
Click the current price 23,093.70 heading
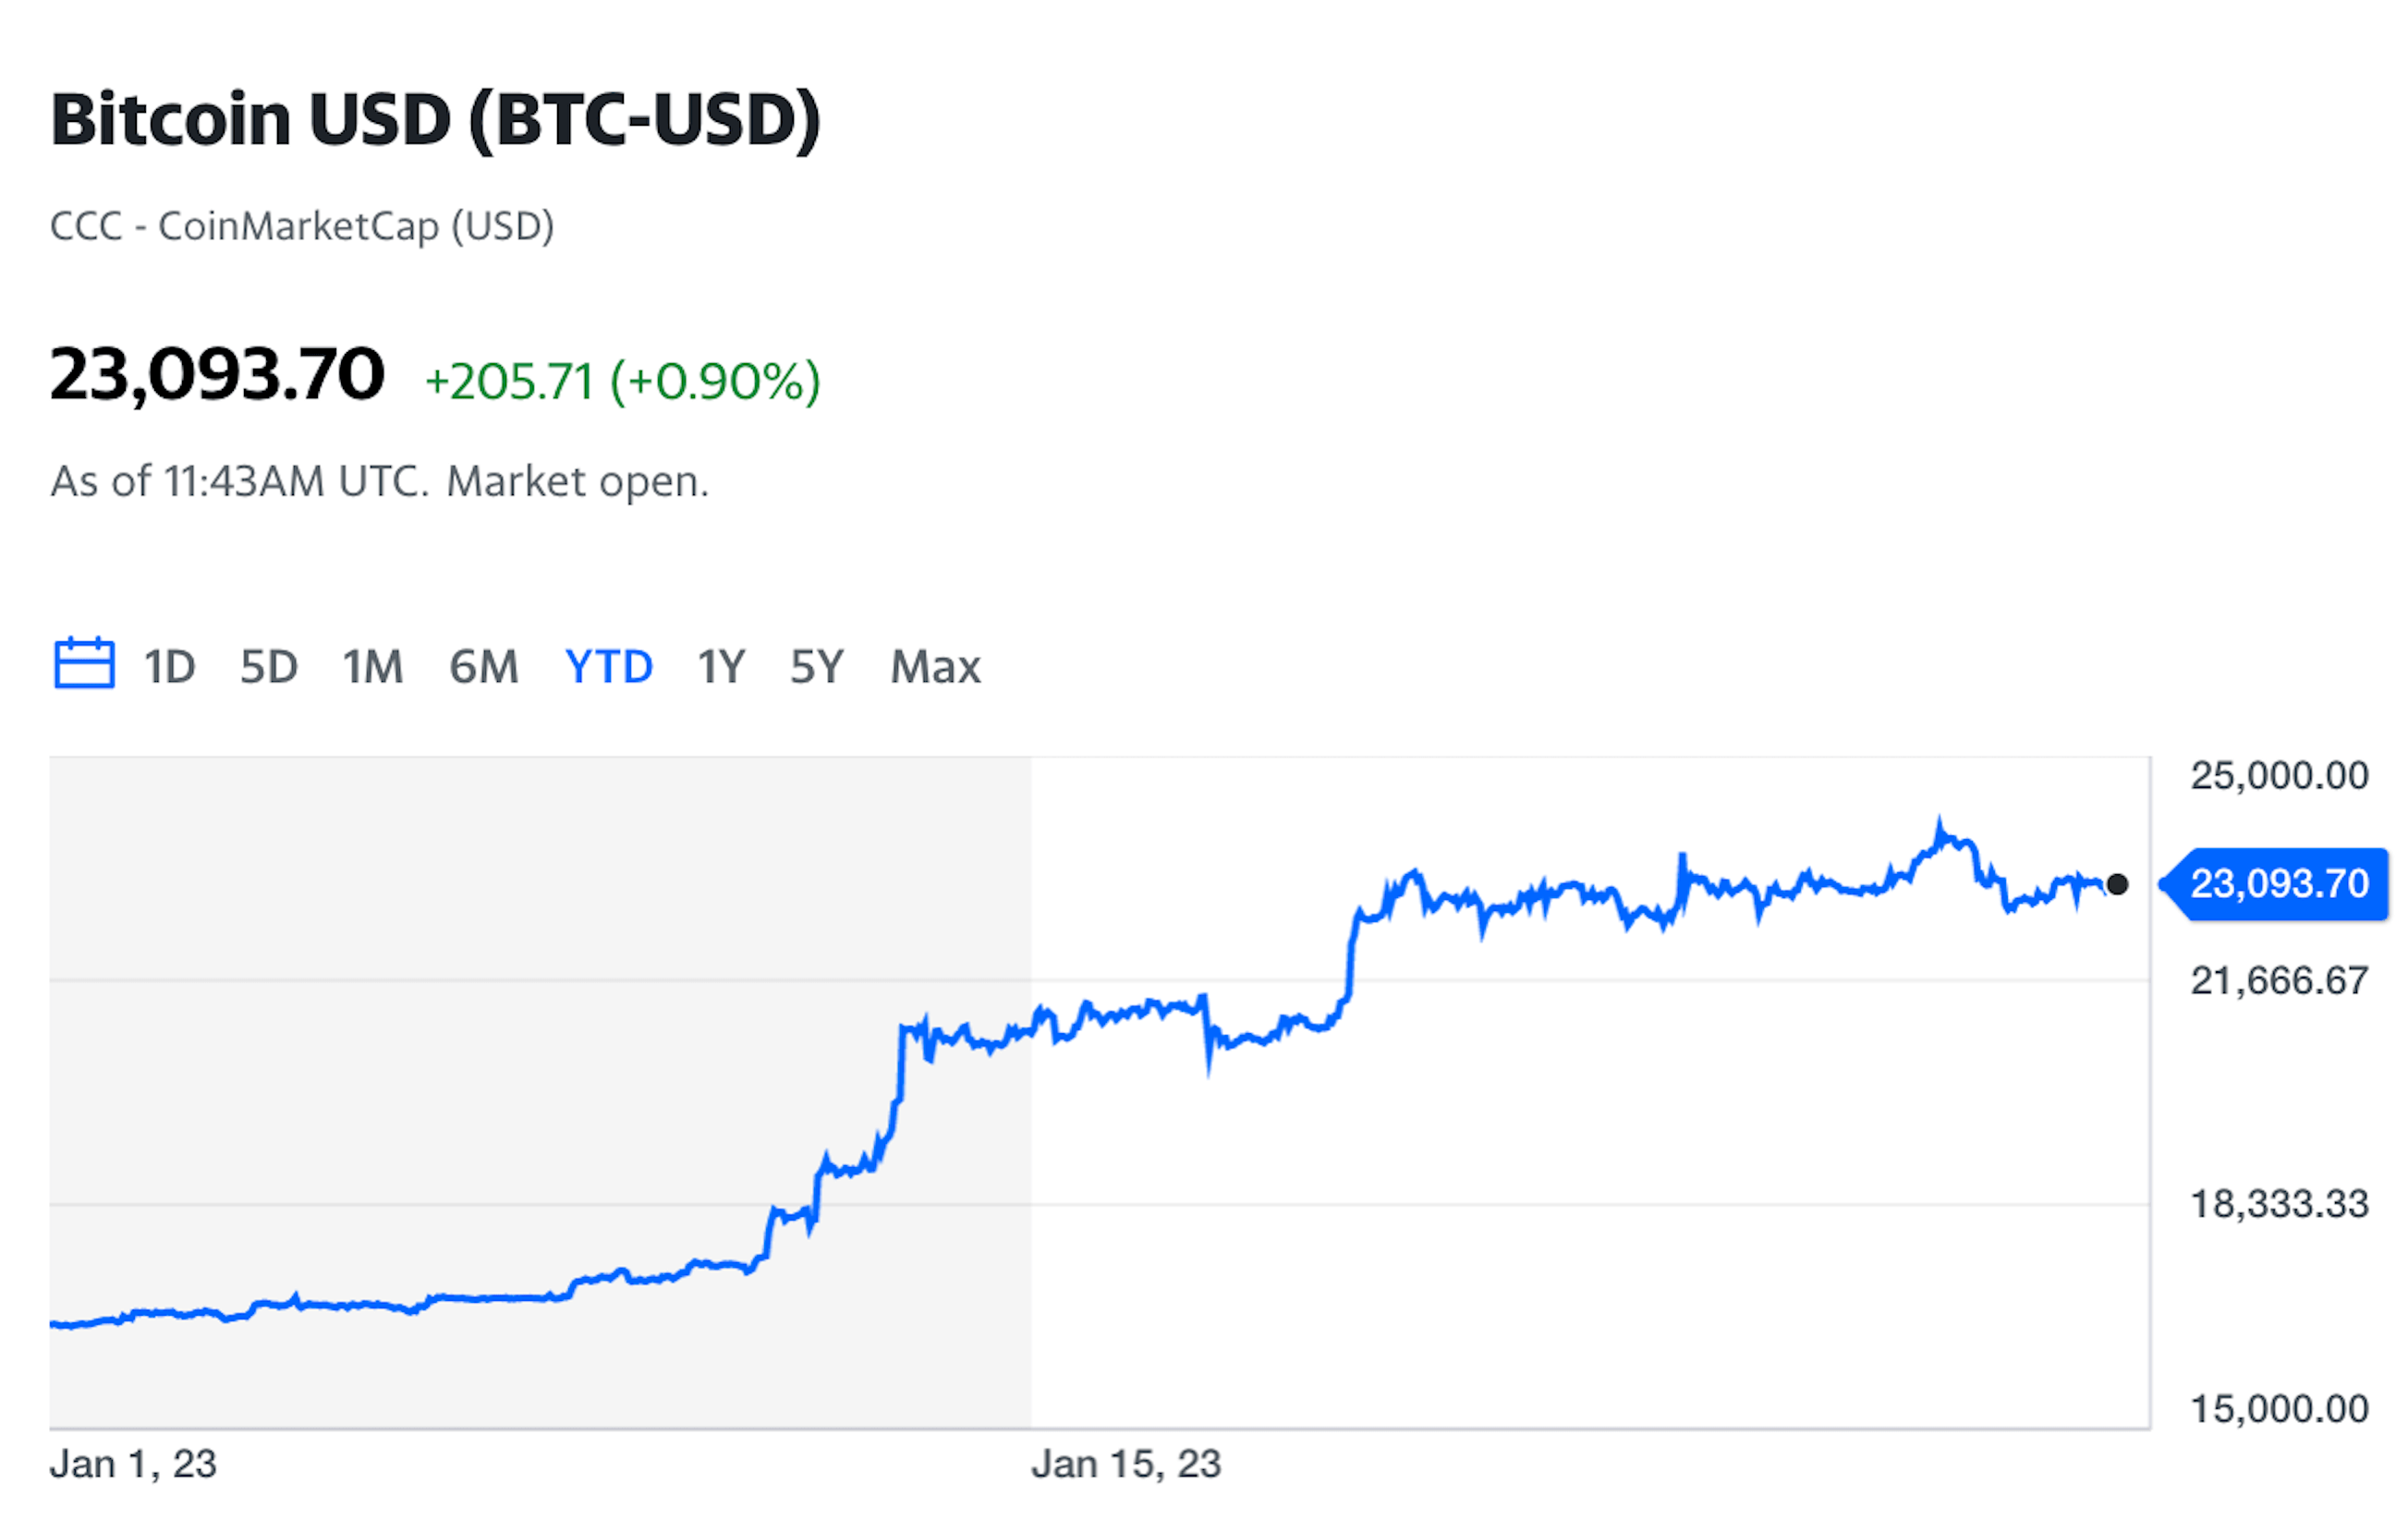(x=217, y=375)
